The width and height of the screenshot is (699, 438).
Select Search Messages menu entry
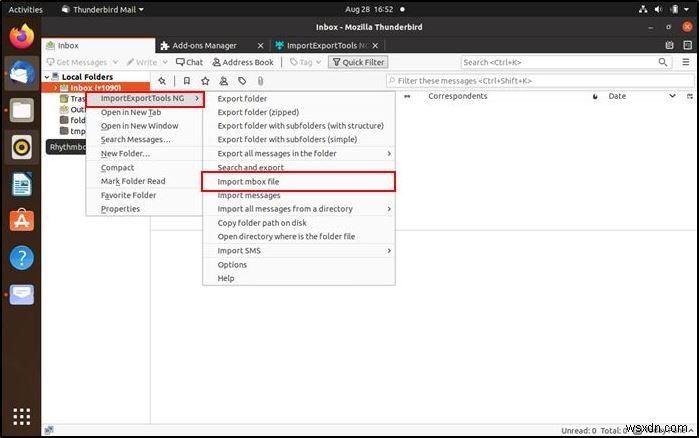point(145,139)
